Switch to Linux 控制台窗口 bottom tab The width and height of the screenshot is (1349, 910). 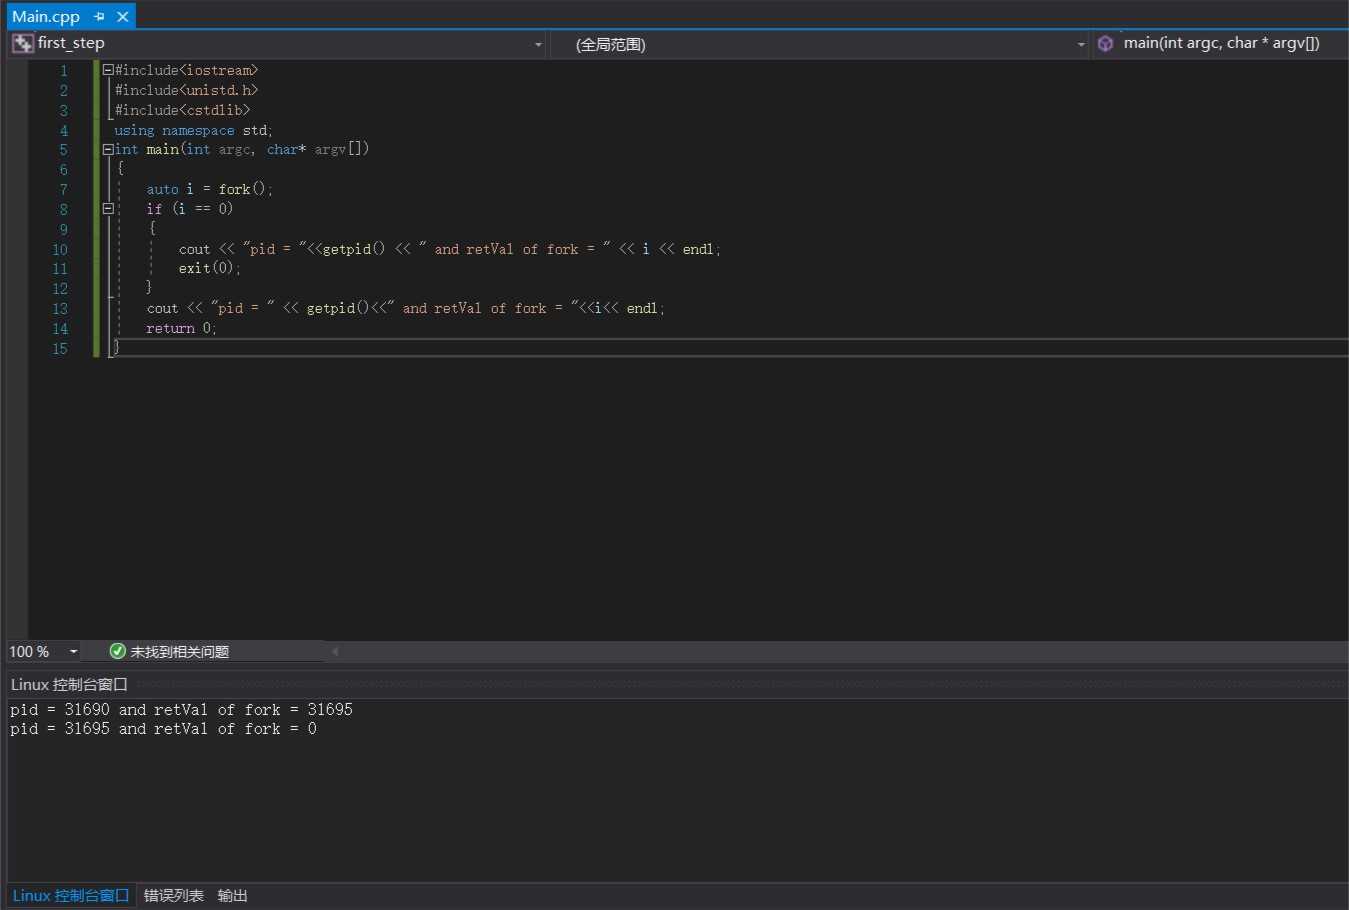pos(71,895)
